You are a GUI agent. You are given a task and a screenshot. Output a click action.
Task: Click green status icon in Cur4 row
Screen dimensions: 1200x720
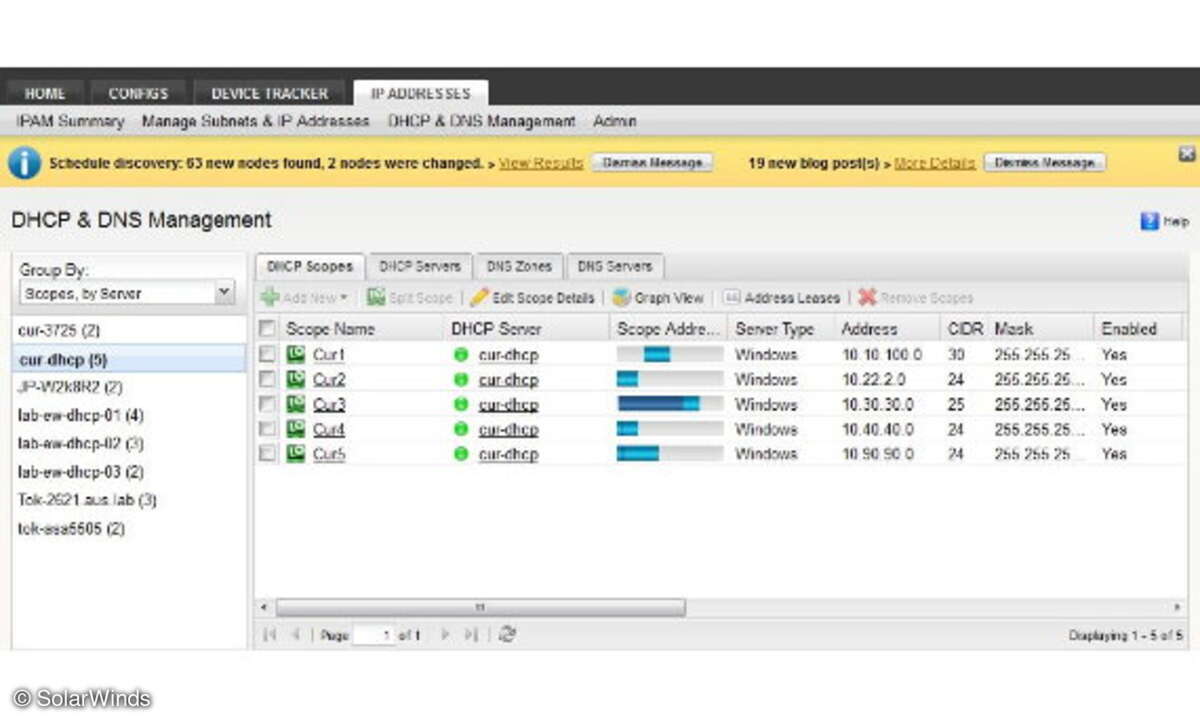460,429
